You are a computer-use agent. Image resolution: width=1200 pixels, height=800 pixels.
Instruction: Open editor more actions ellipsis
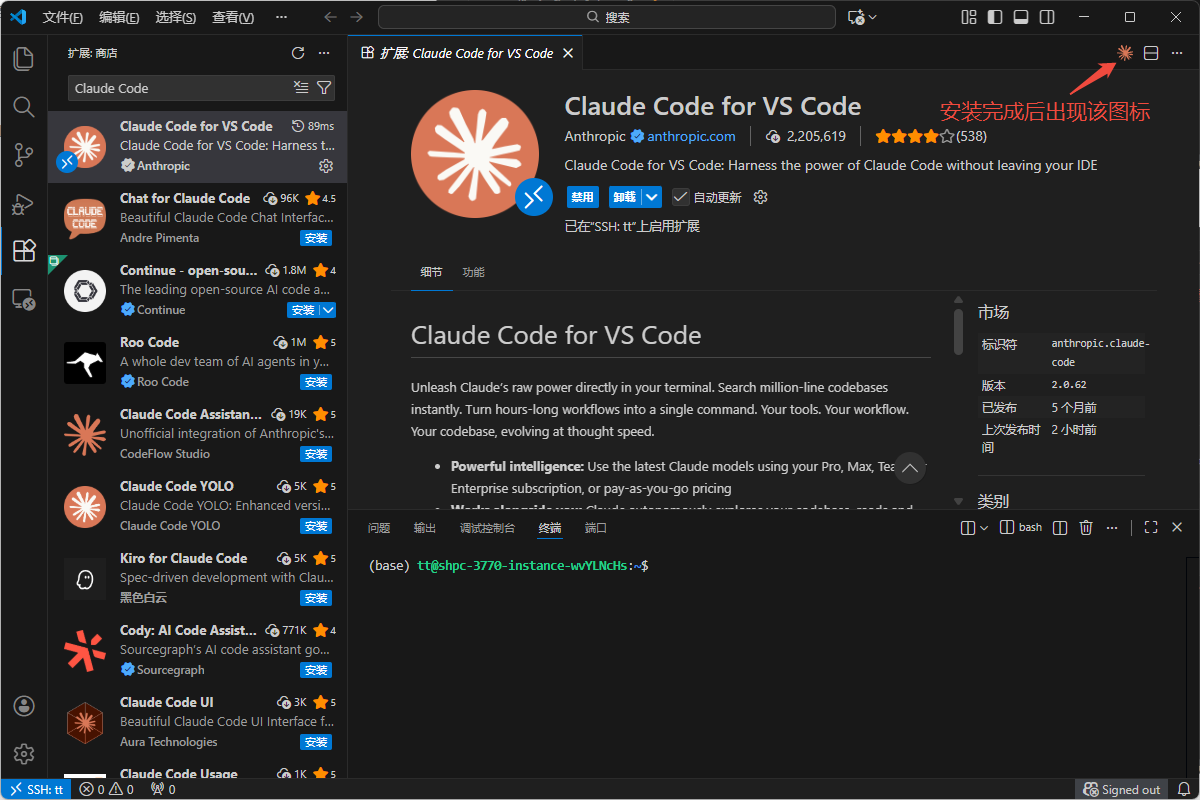tap(1177, 53)
